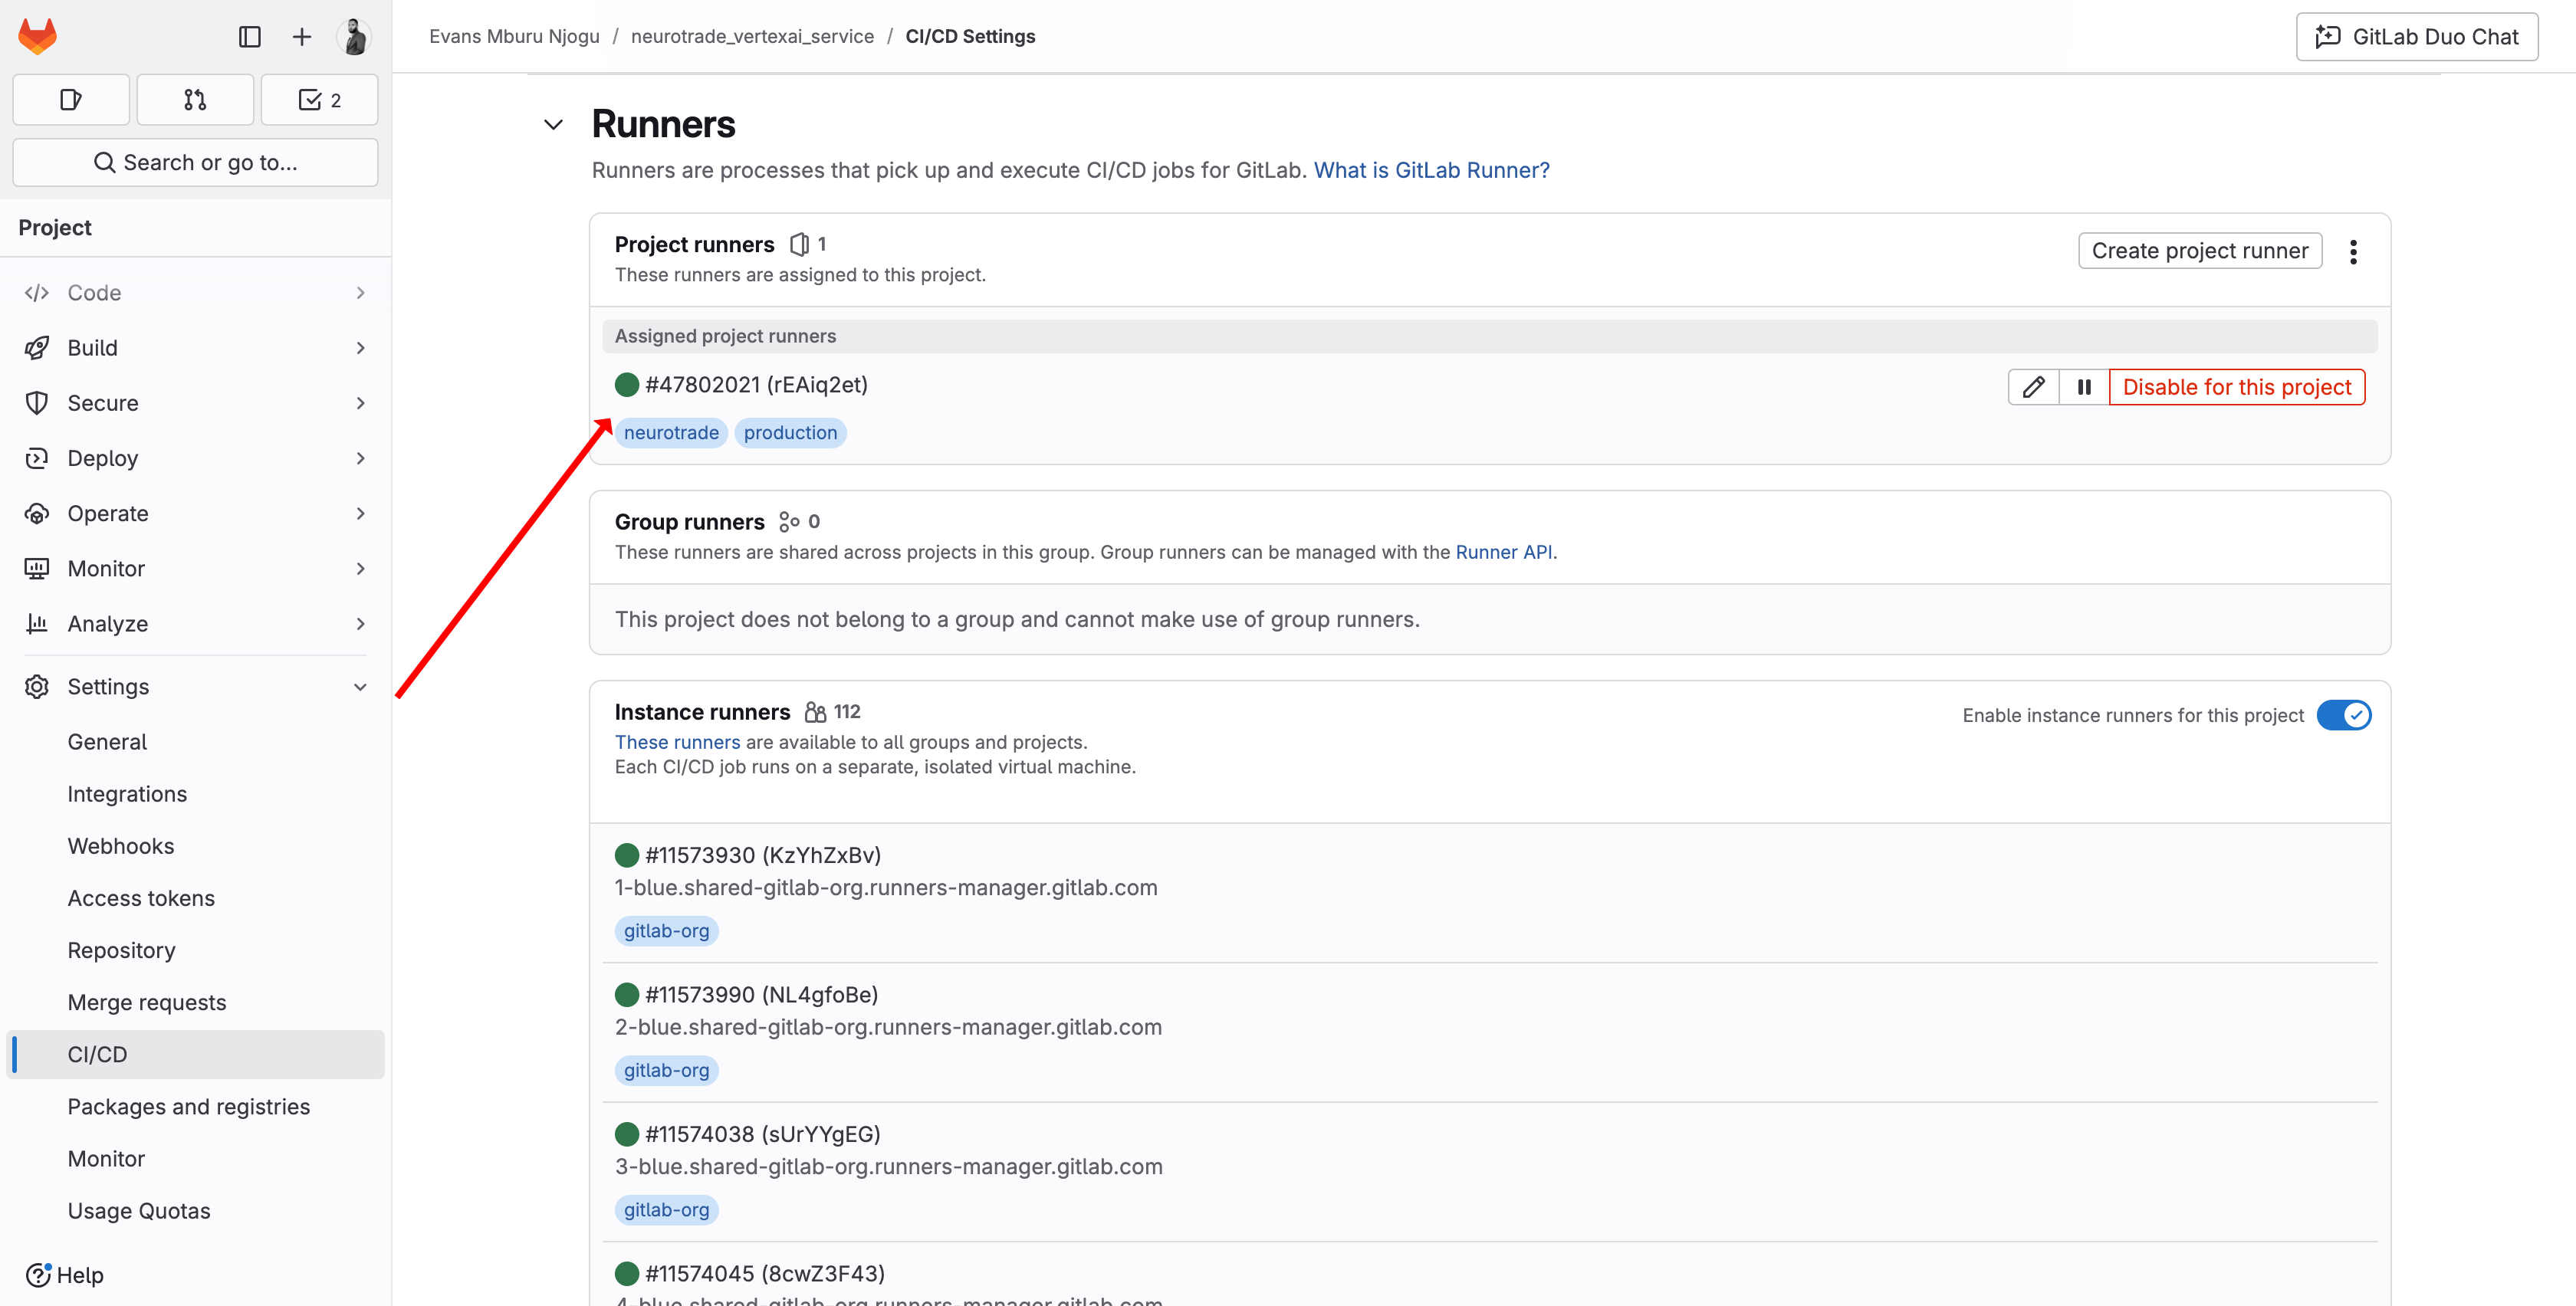Disable instance runners toggle for this project

(x=2343, y=715)
